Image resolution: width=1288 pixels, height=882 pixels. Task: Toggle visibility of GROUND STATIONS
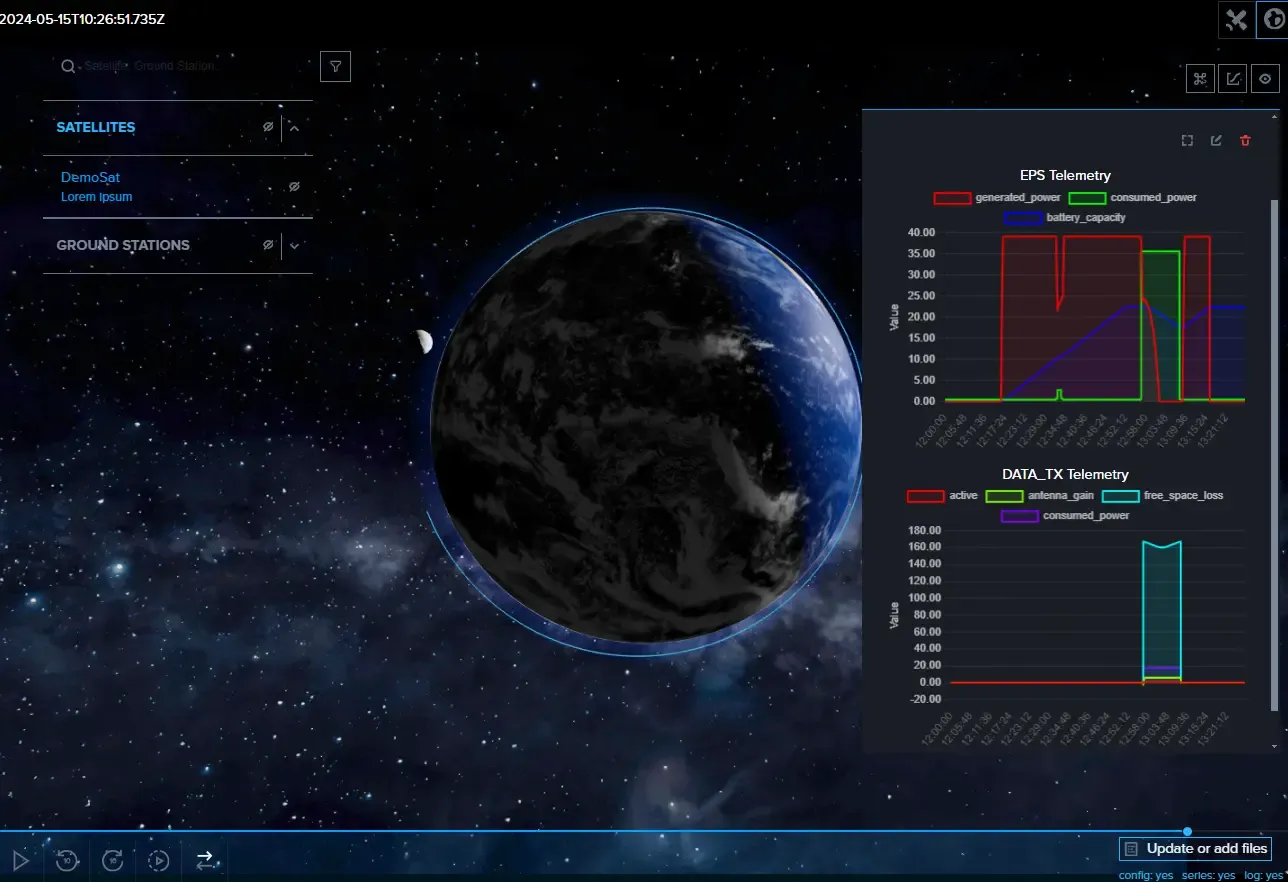268,245
